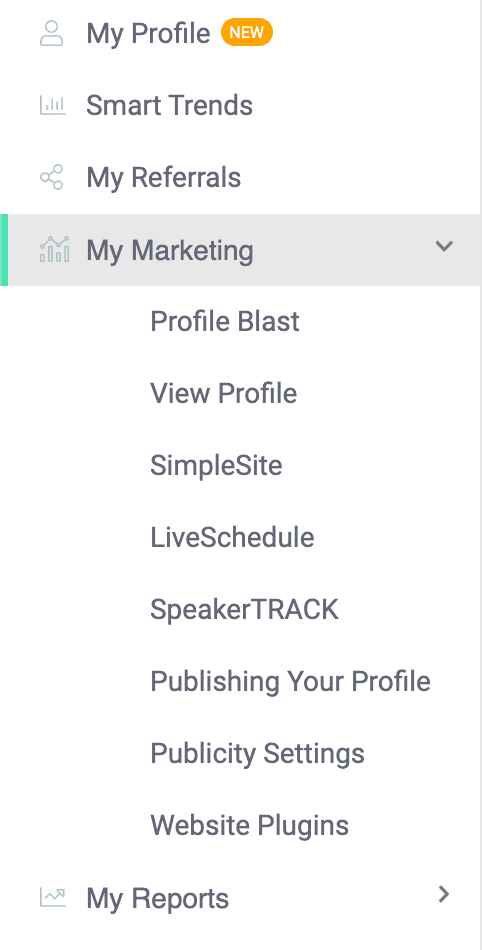Viewport: 482px width, 950px height.
Task: Go to Publishing Your Profile
Action: point(291,682)
